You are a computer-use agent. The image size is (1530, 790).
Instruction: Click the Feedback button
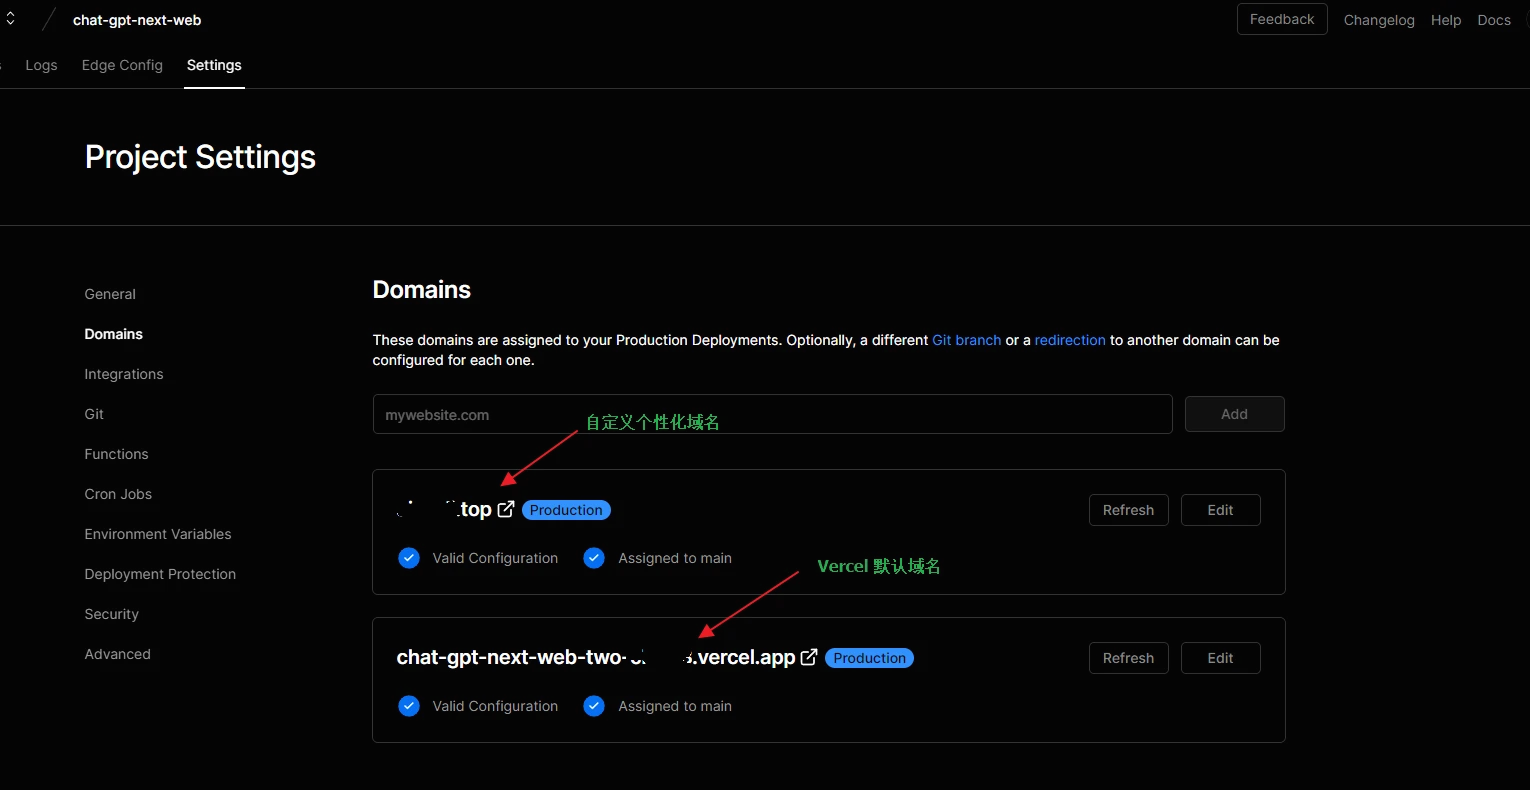[x=1282, y=19]
